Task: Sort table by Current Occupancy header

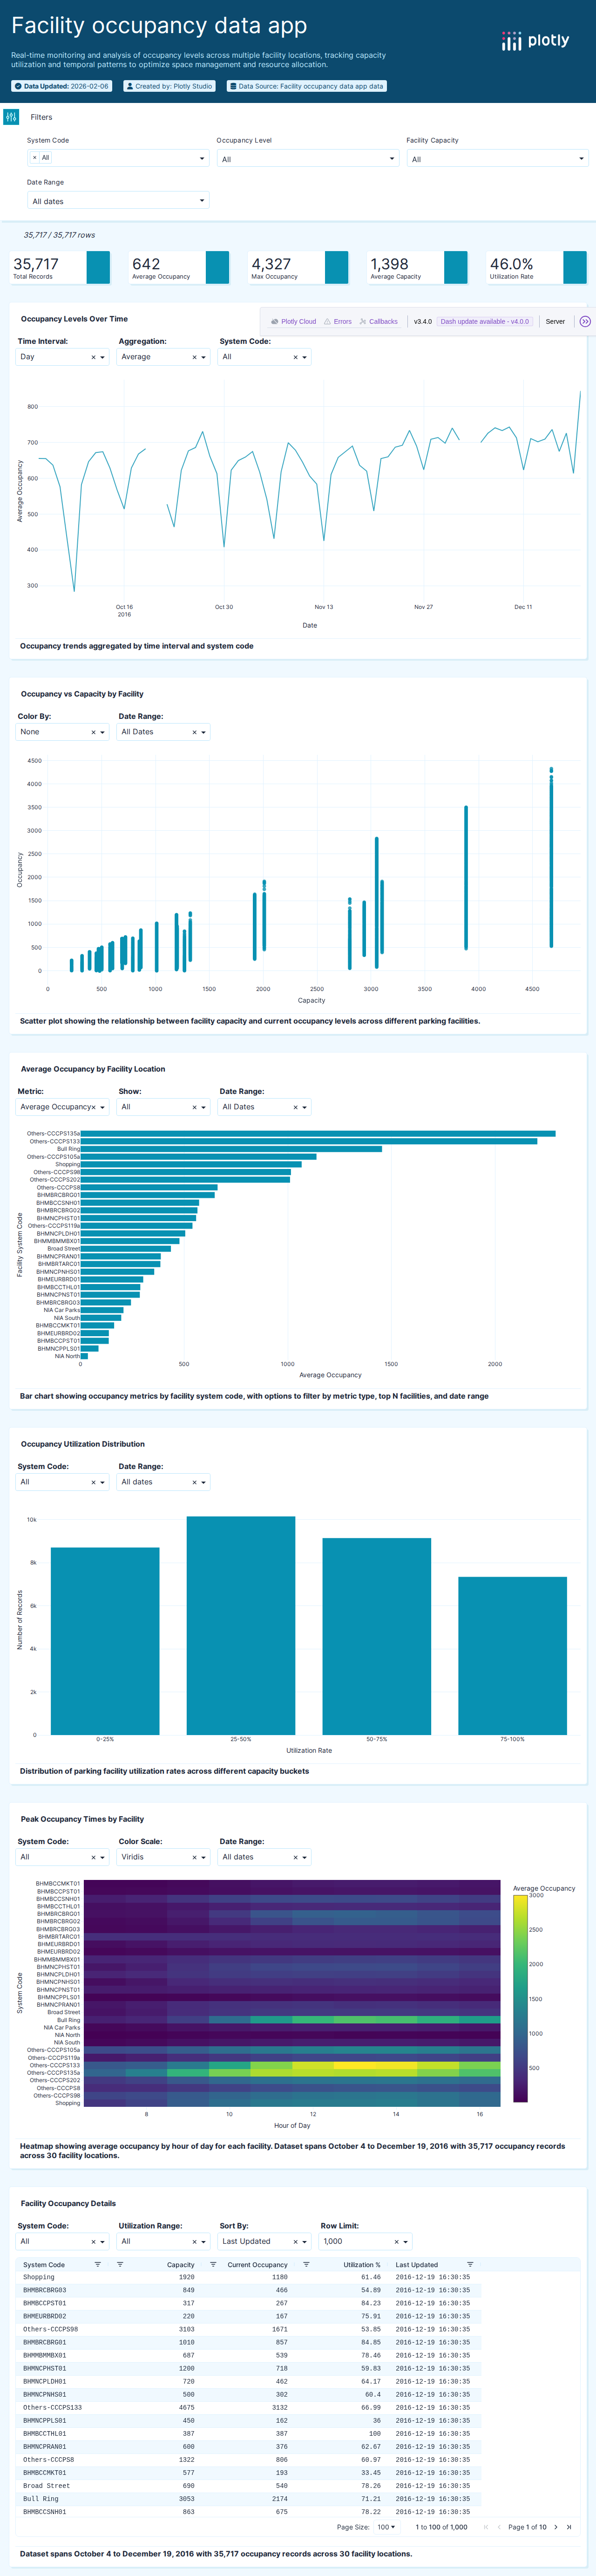Action: click(x=257, y=2264)
